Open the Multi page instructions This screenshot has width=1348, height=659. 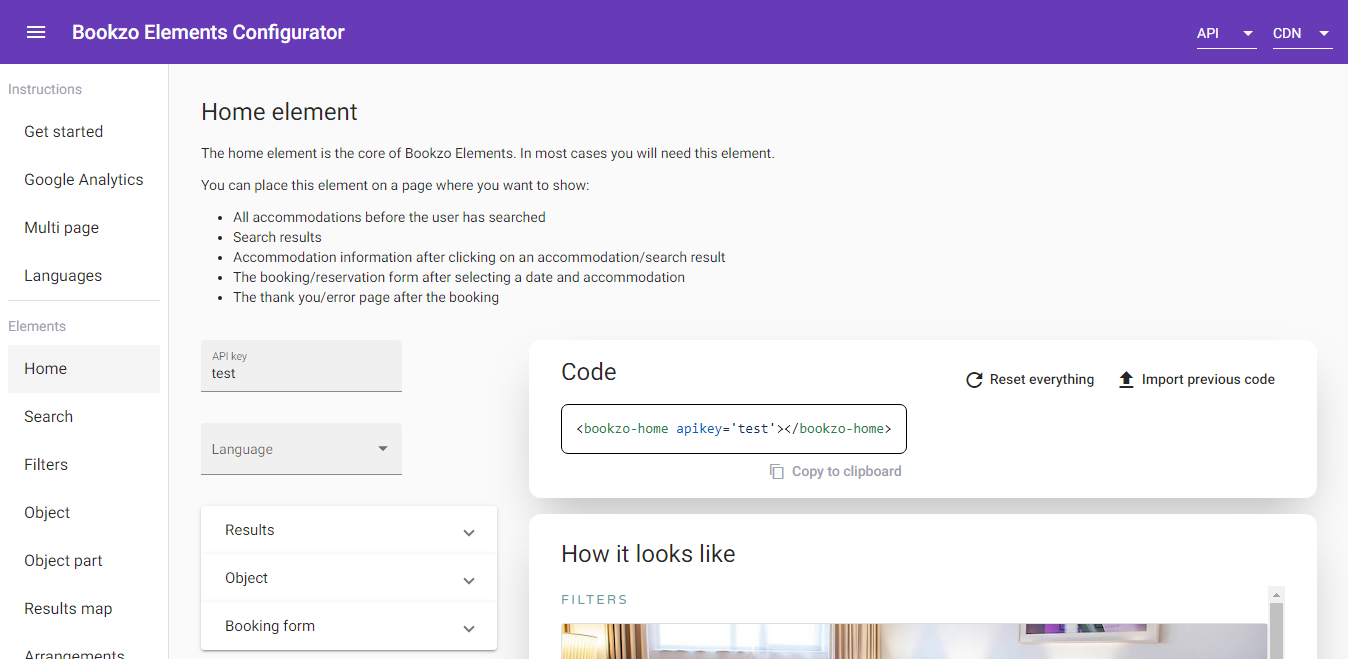coord(84,228)
